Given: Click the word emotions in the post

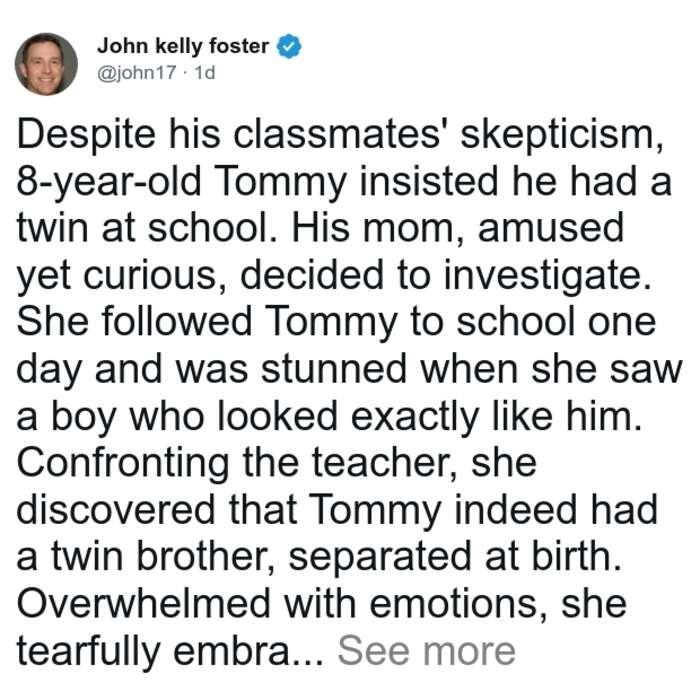Looking at the screenshot, I should point(458,604).
